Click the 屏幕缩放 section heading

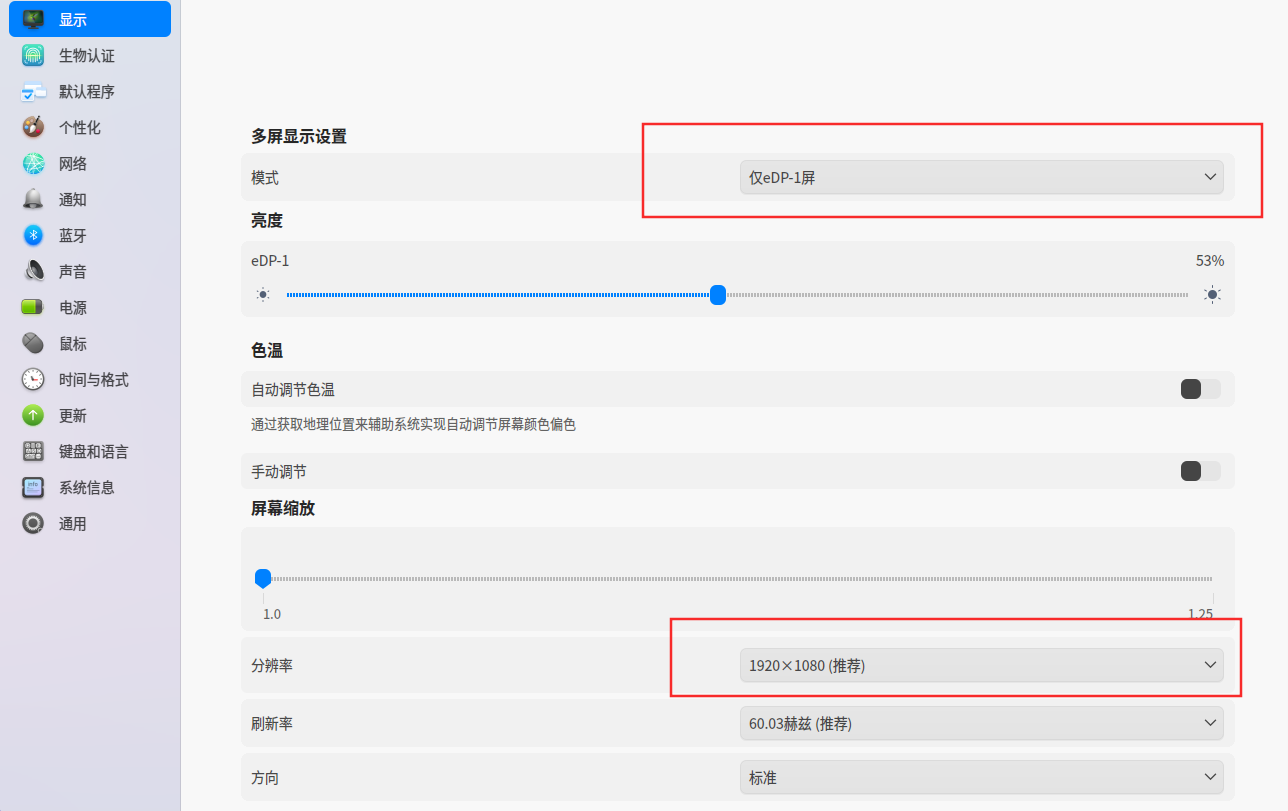[283, 508]
